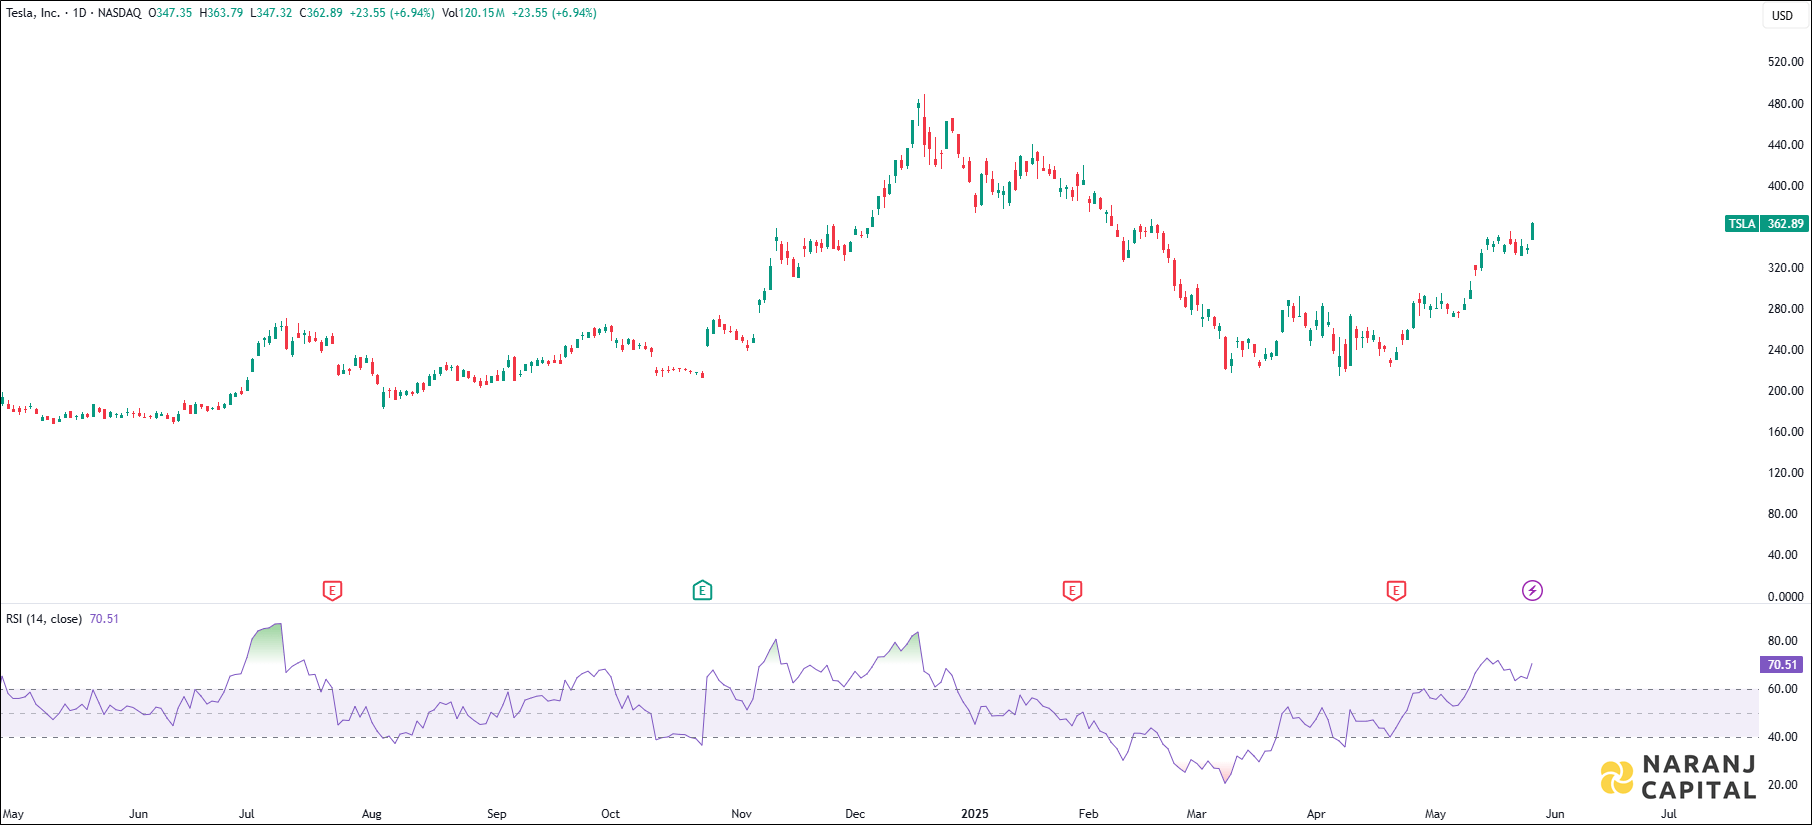
Task: Click the Oct label on the time axis
Action: point(610,814)
